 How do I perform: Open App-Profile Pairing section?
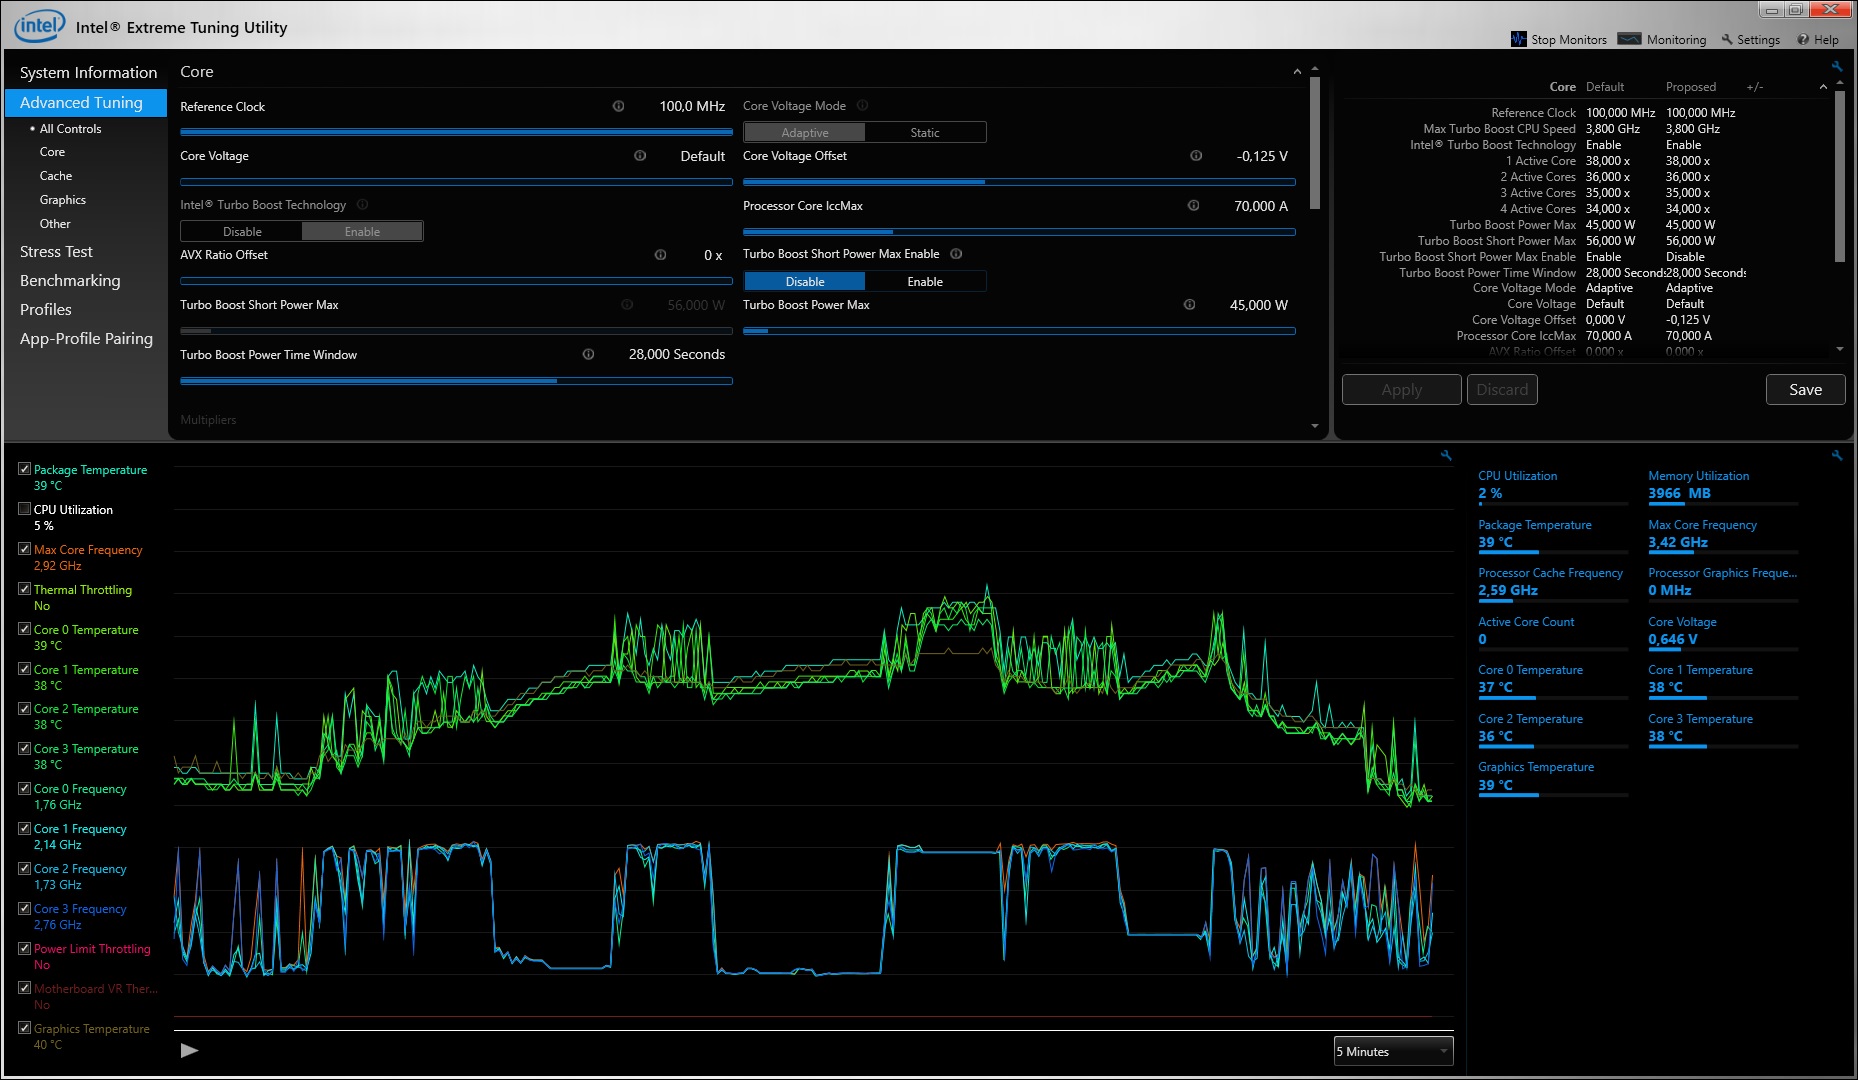click(86, 339)
